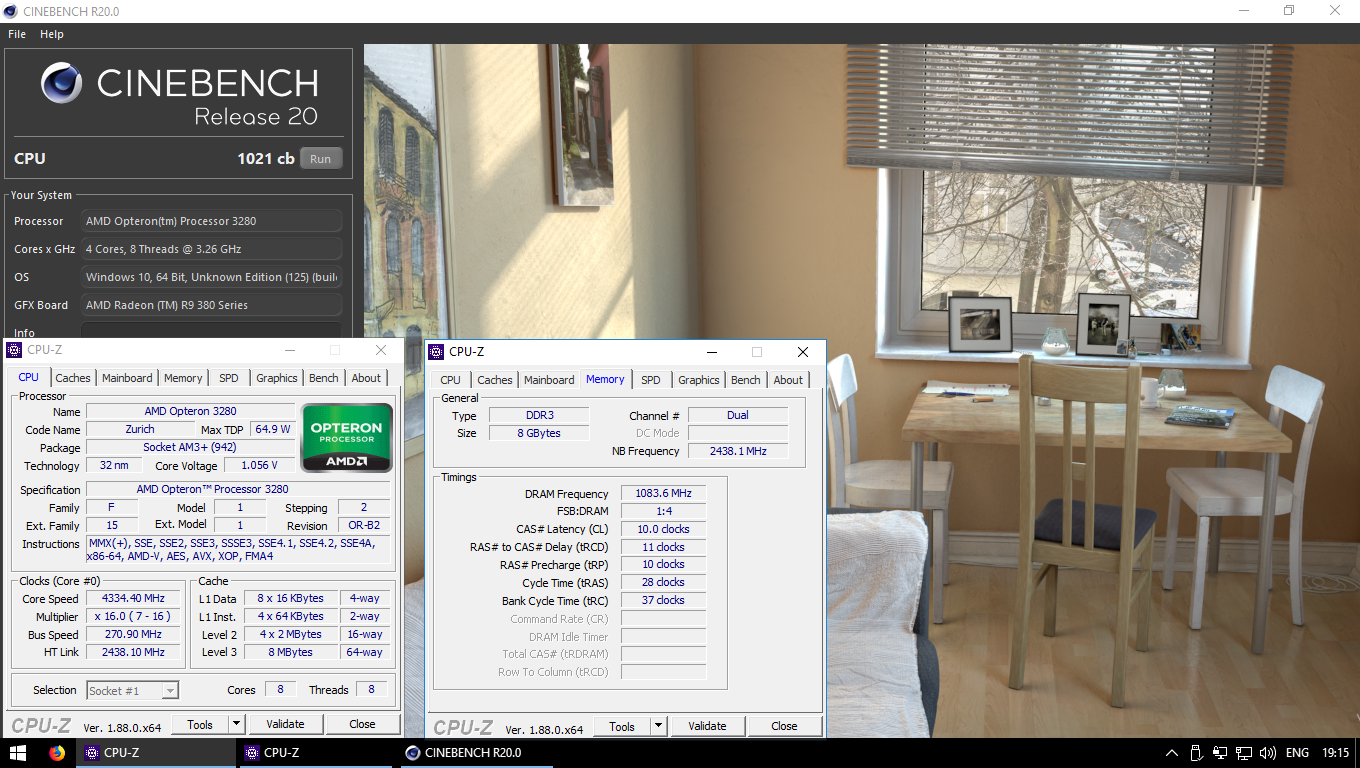Activate CINEBENCH R20.0 taskbar button

476,753
